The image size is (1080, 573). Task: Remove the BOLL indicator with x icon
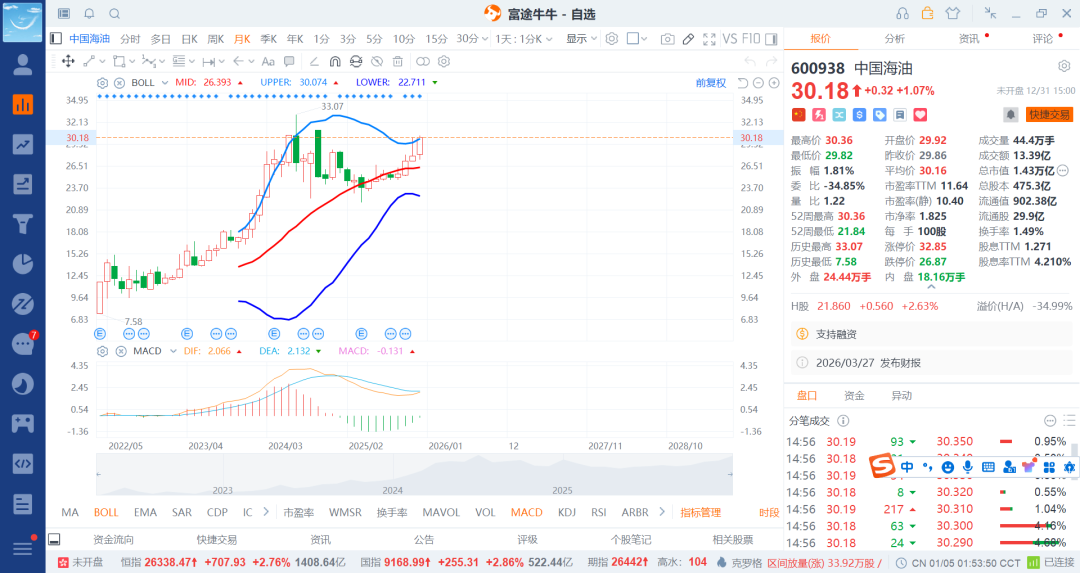coord(119,83)
